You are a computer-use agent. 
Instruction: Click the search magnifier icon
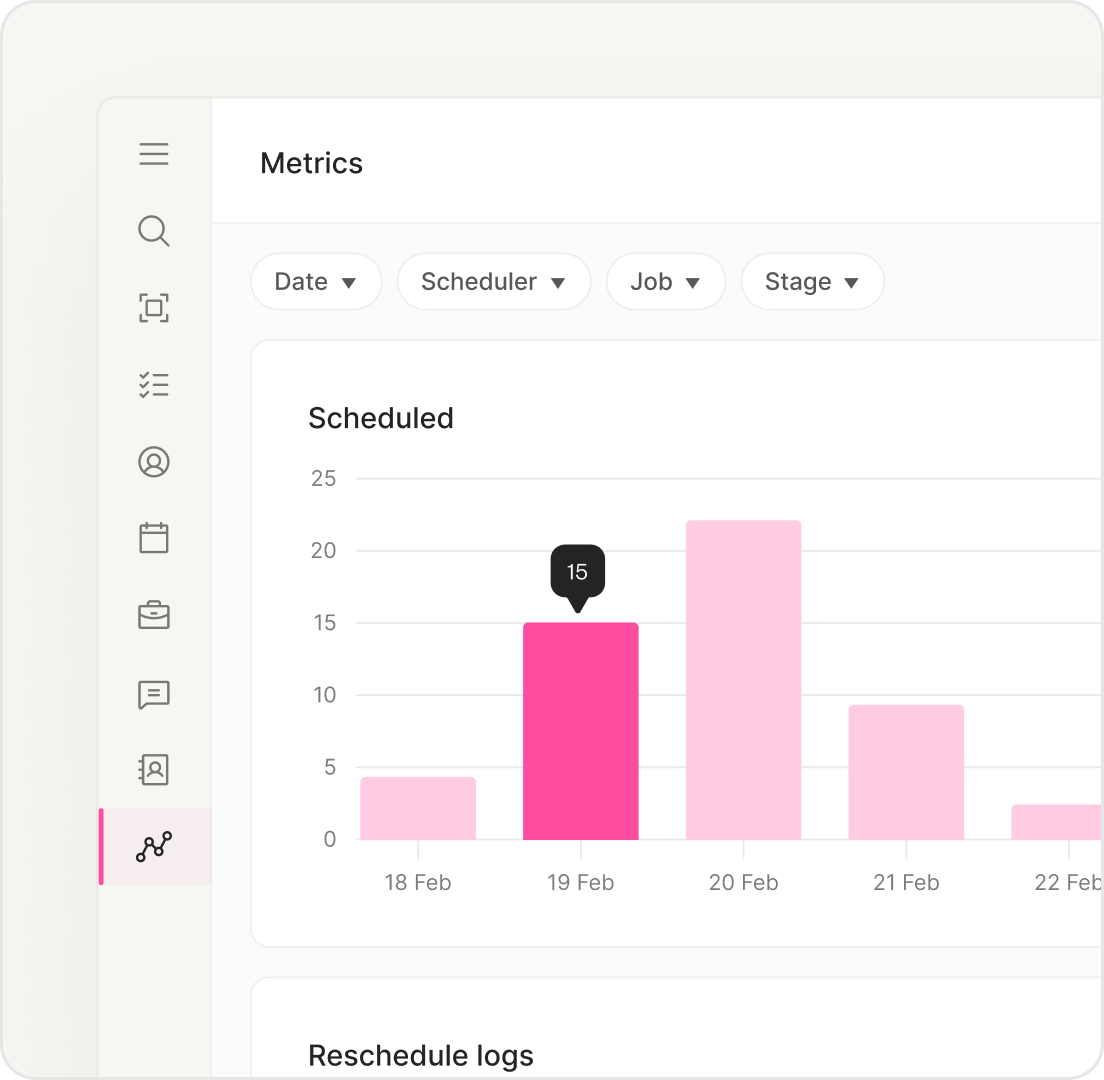[x=153, y=231]
